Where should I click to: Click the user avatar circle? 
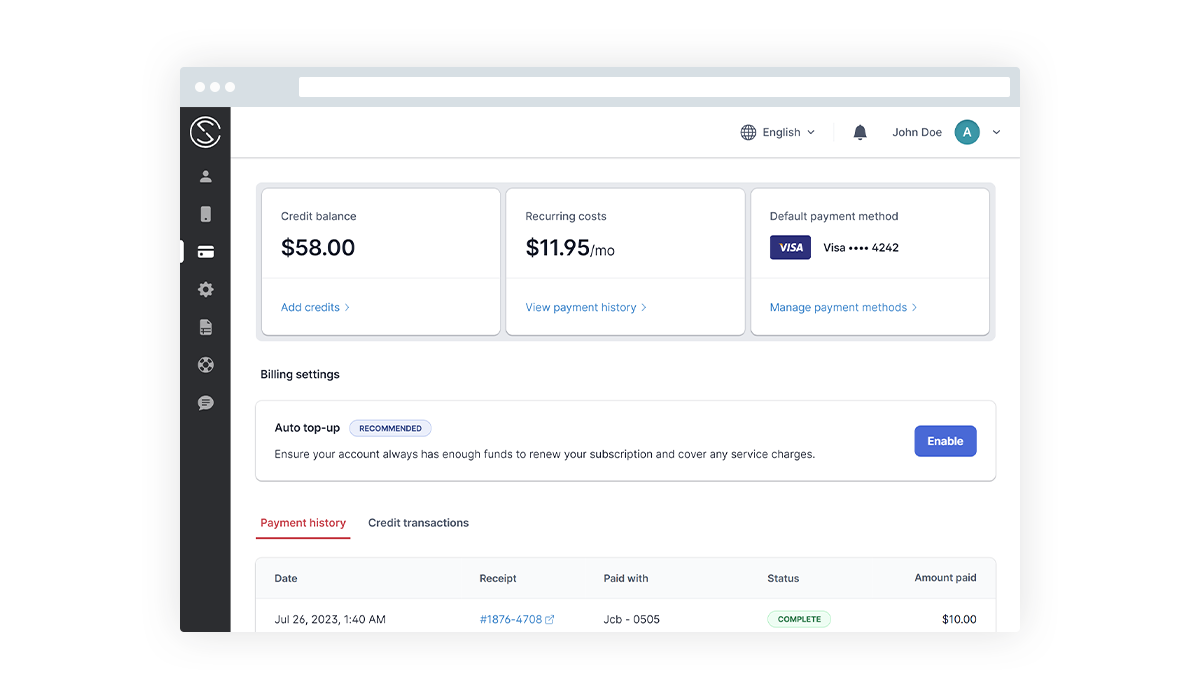tap(967, 132)
